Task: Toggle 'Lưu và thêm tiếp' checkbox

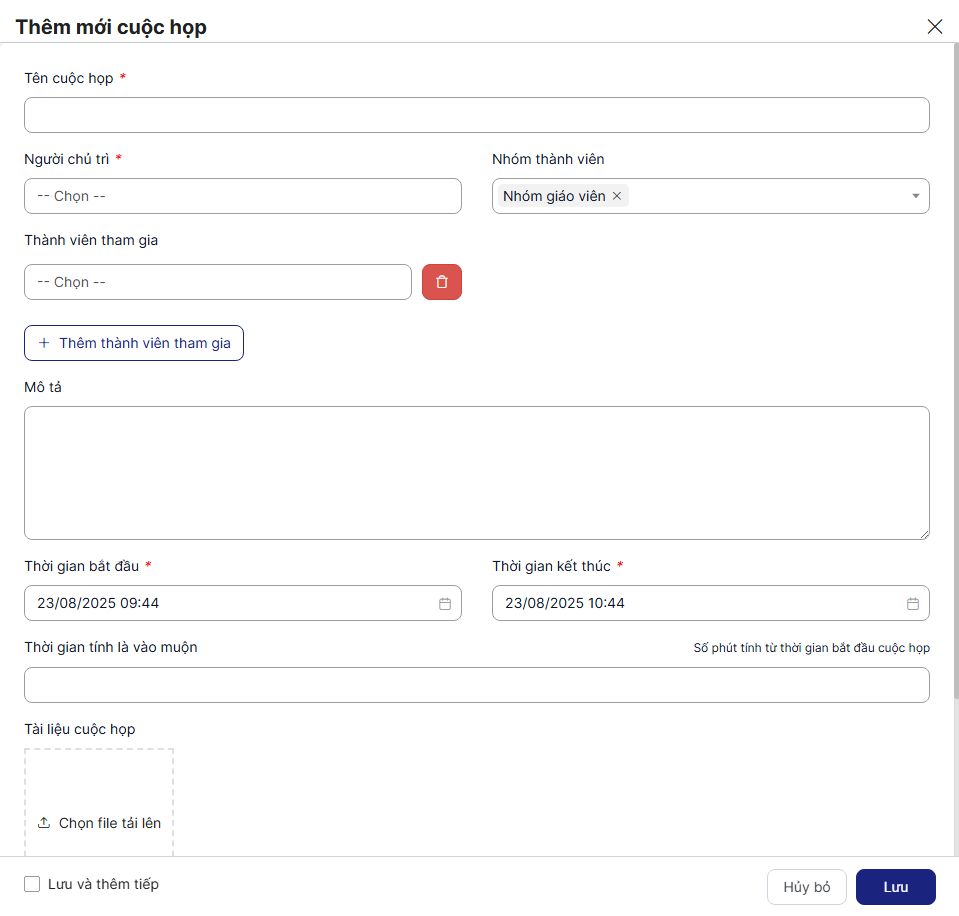Action: click(32, 884)
